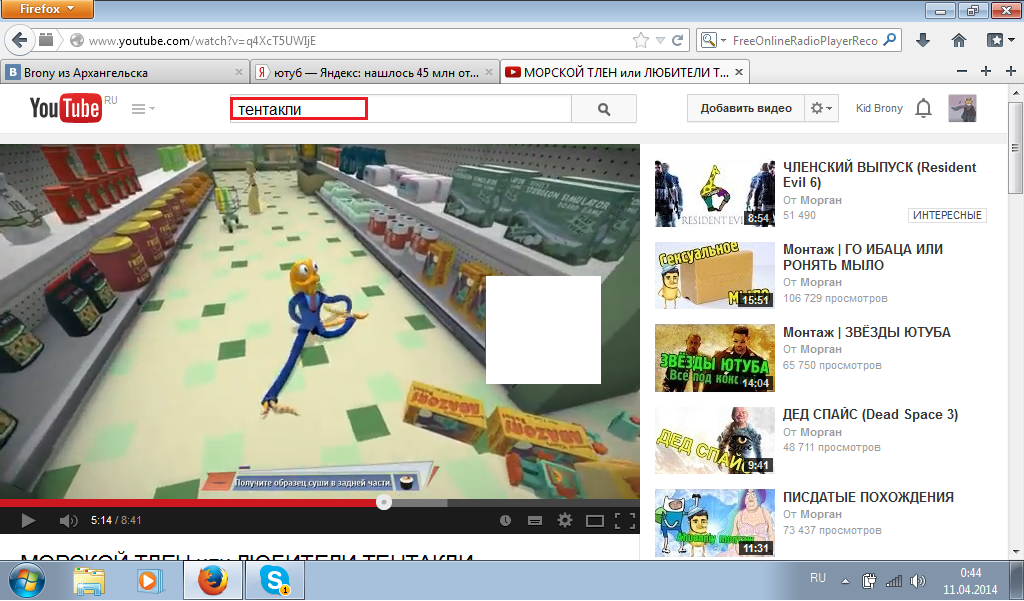Click the ЗВЁЗДЫ ЮТУБА thumbnail
The image size is (1024, 601).
click(x=714, y=358)
